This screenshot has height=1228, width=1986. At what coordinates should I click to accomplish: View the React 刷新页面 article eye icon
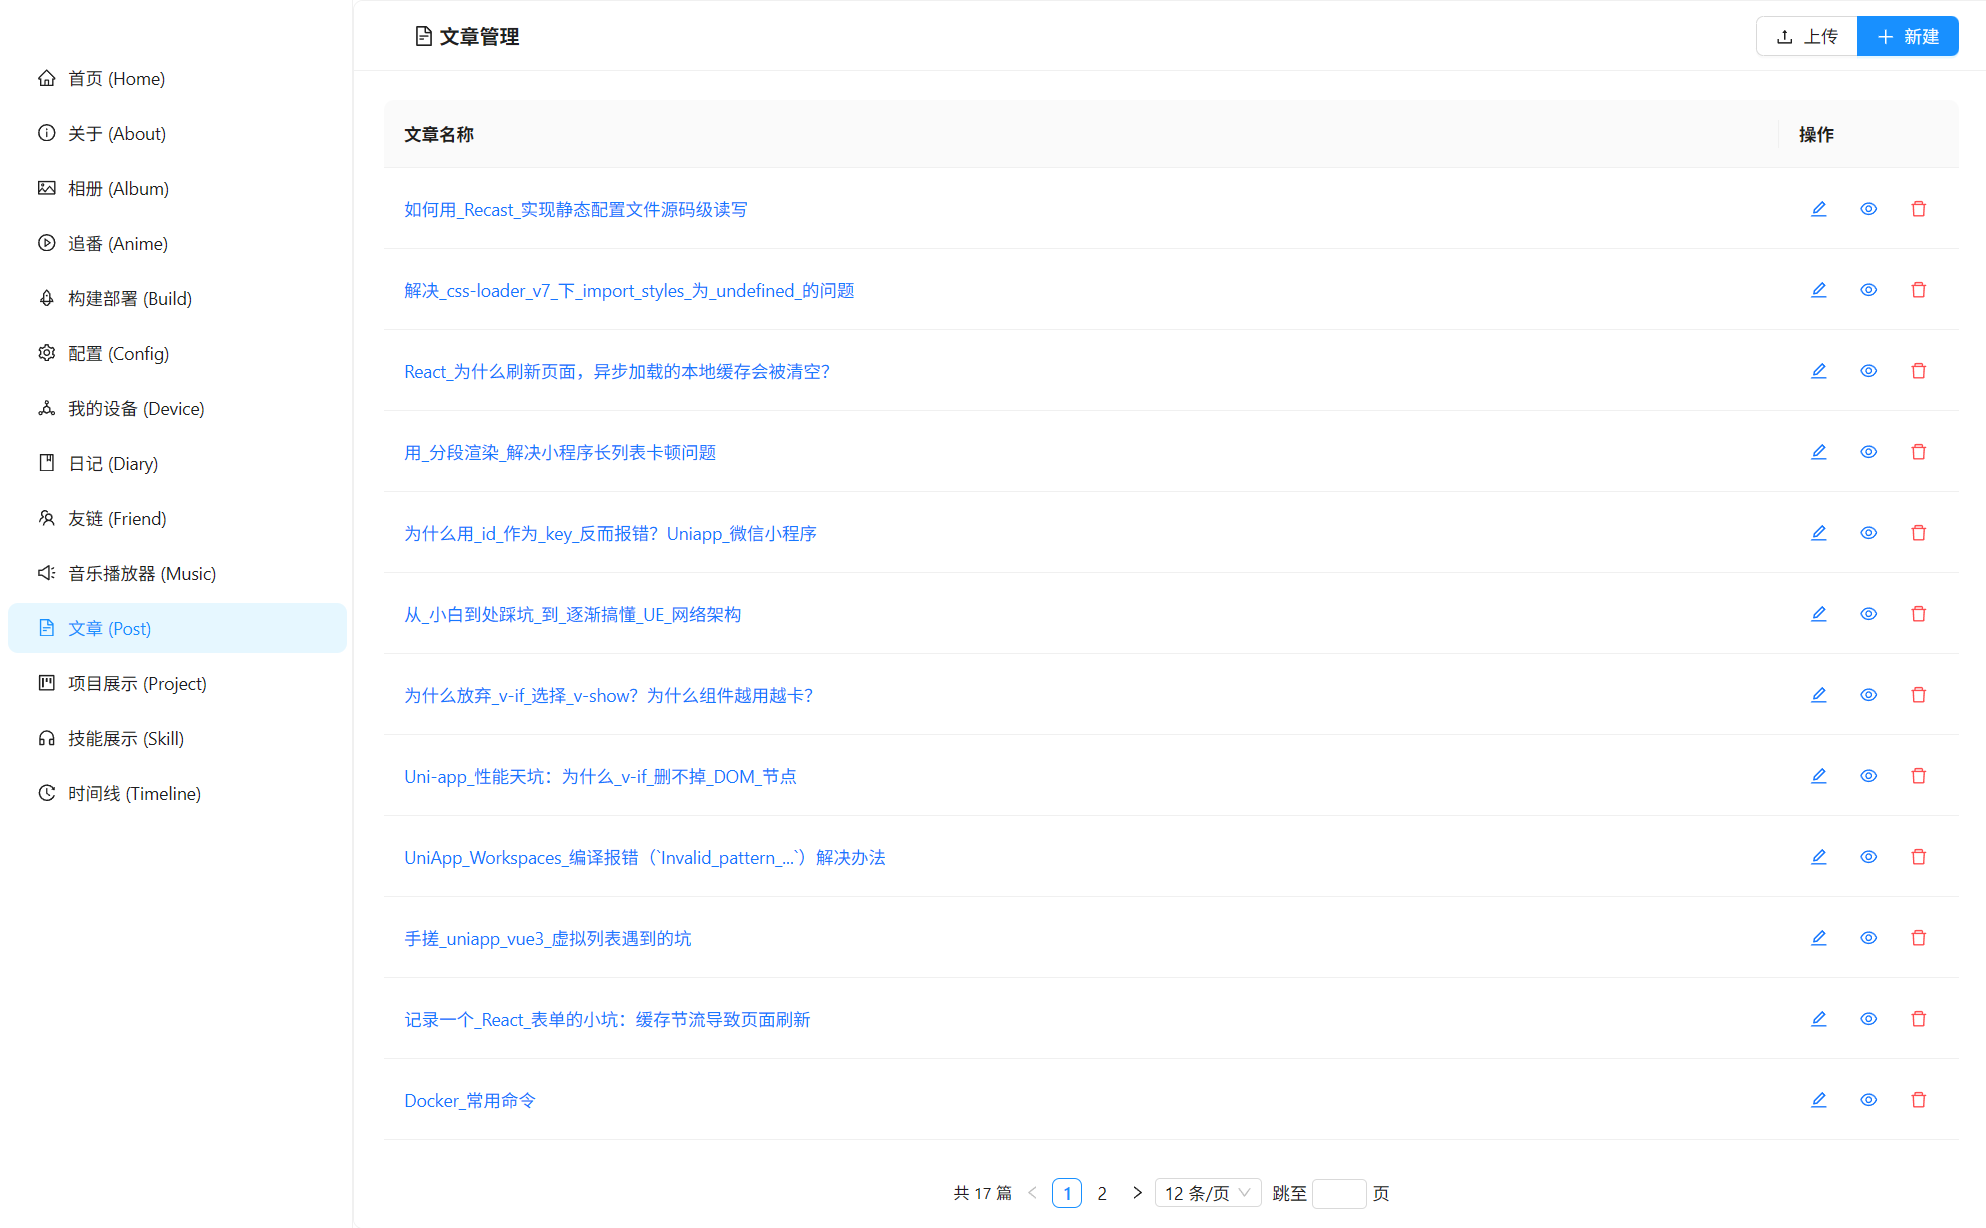1868,371
